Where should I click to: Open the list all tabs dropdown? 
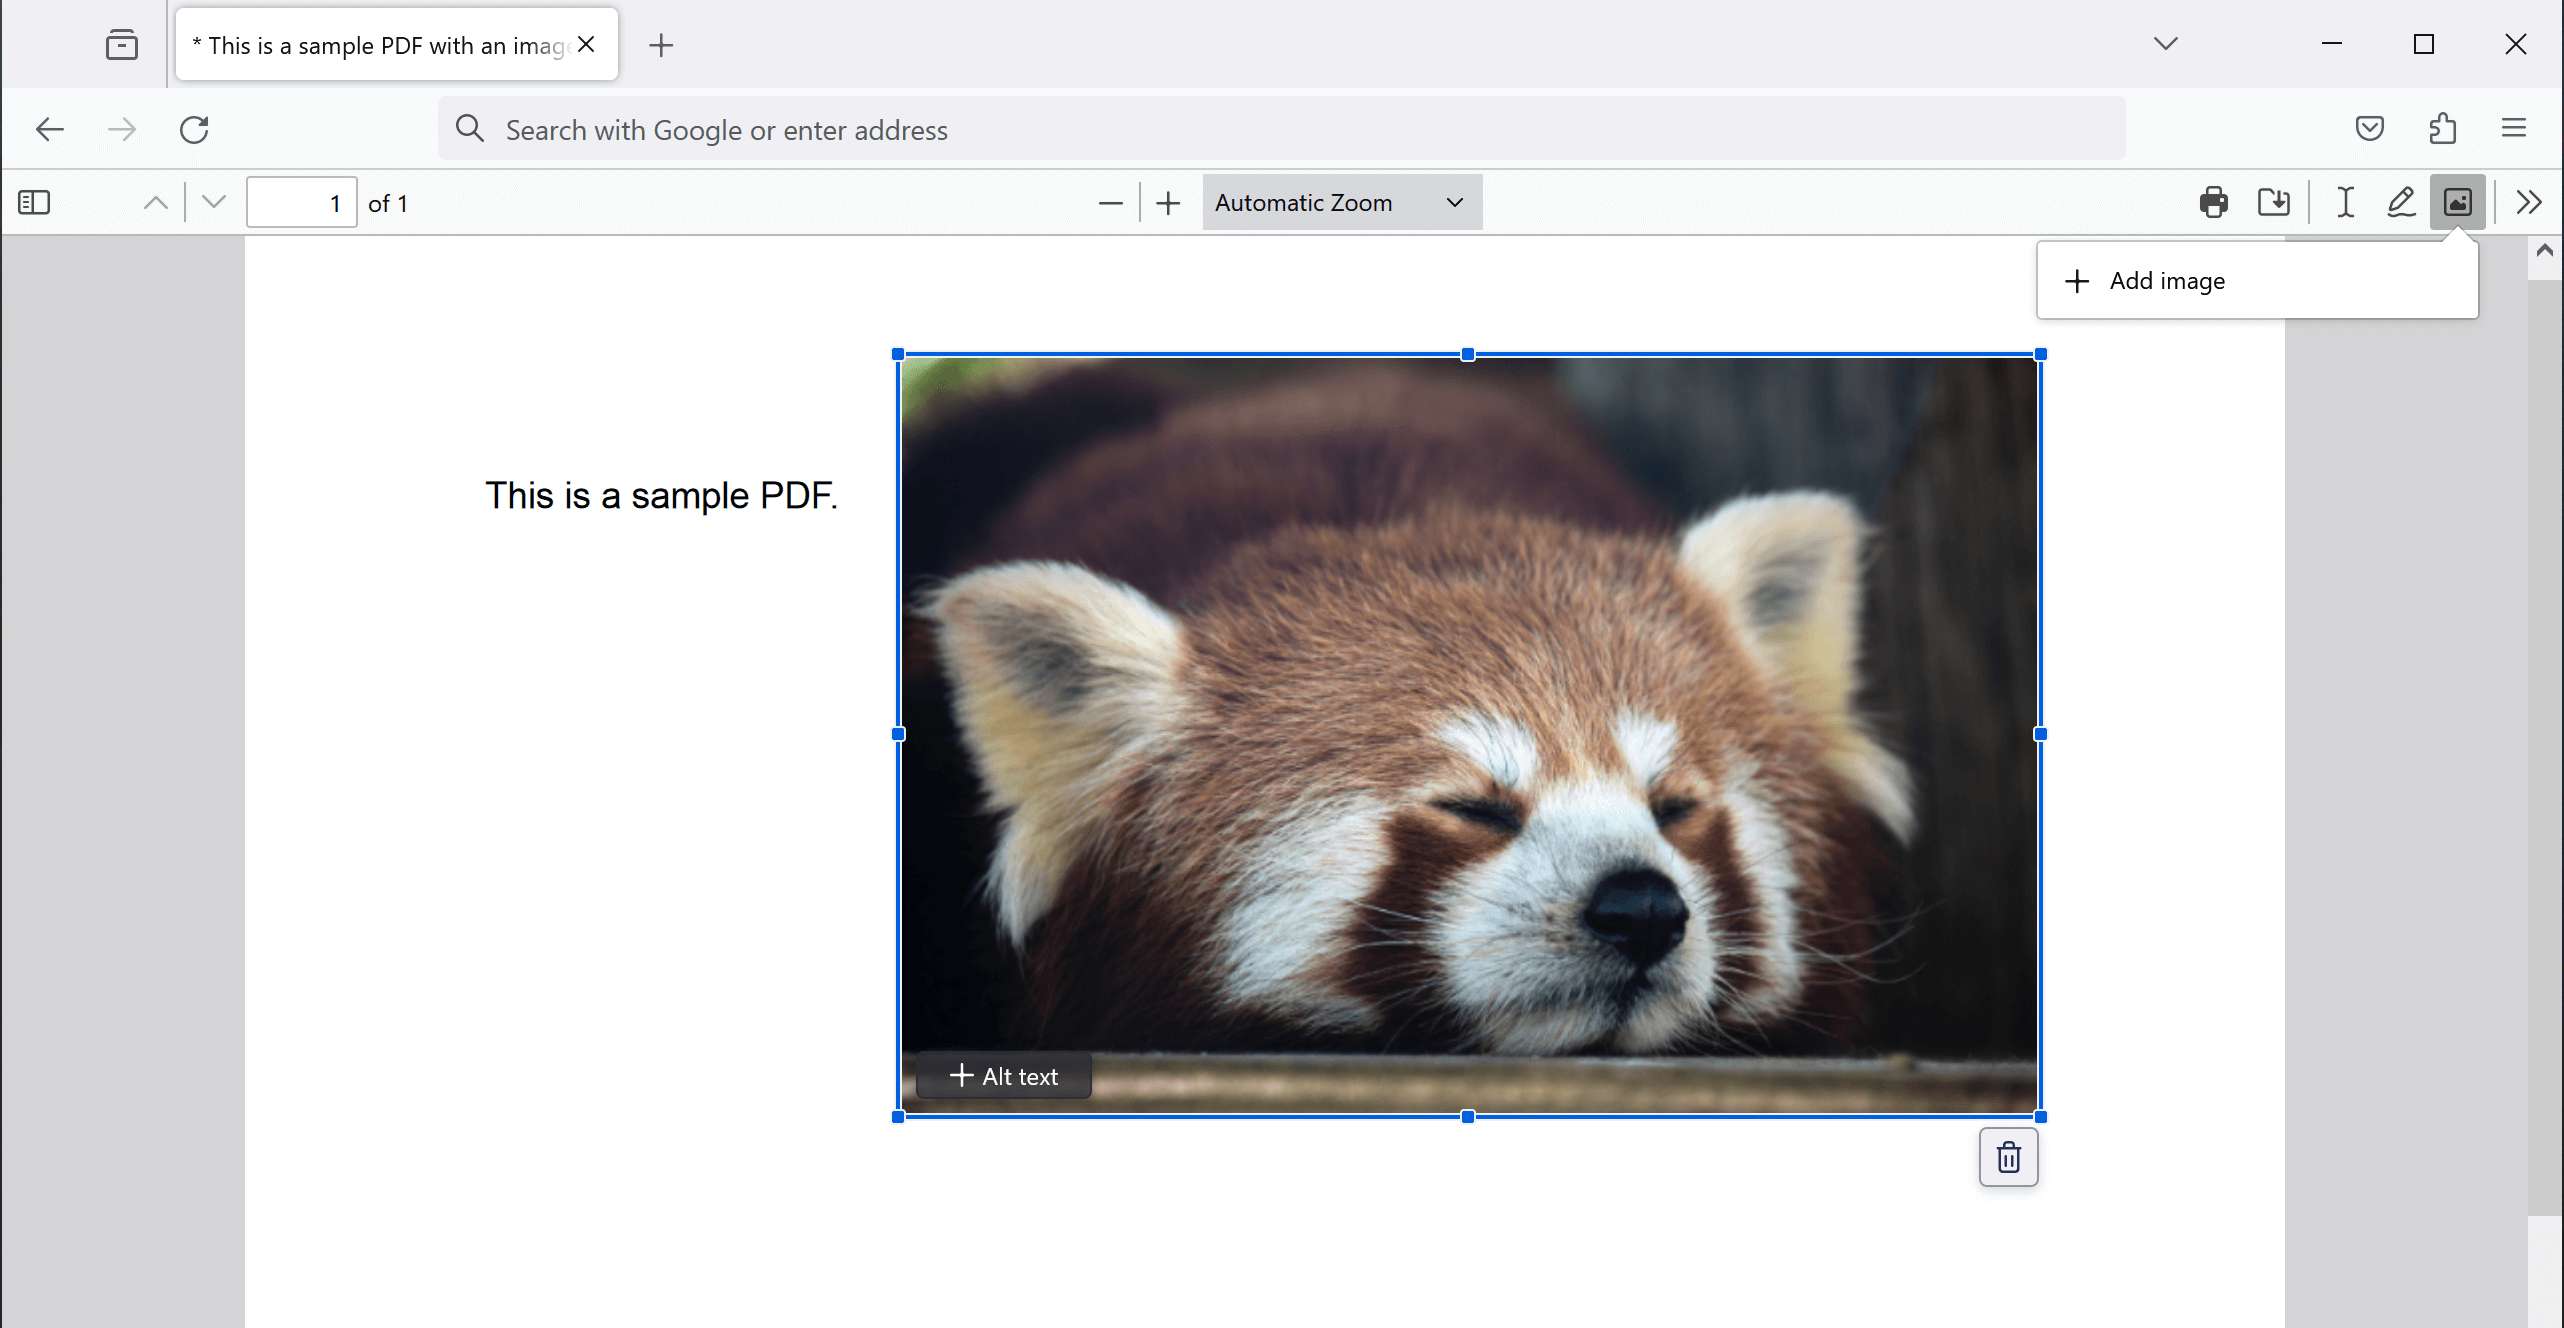tap(2165, 44)
